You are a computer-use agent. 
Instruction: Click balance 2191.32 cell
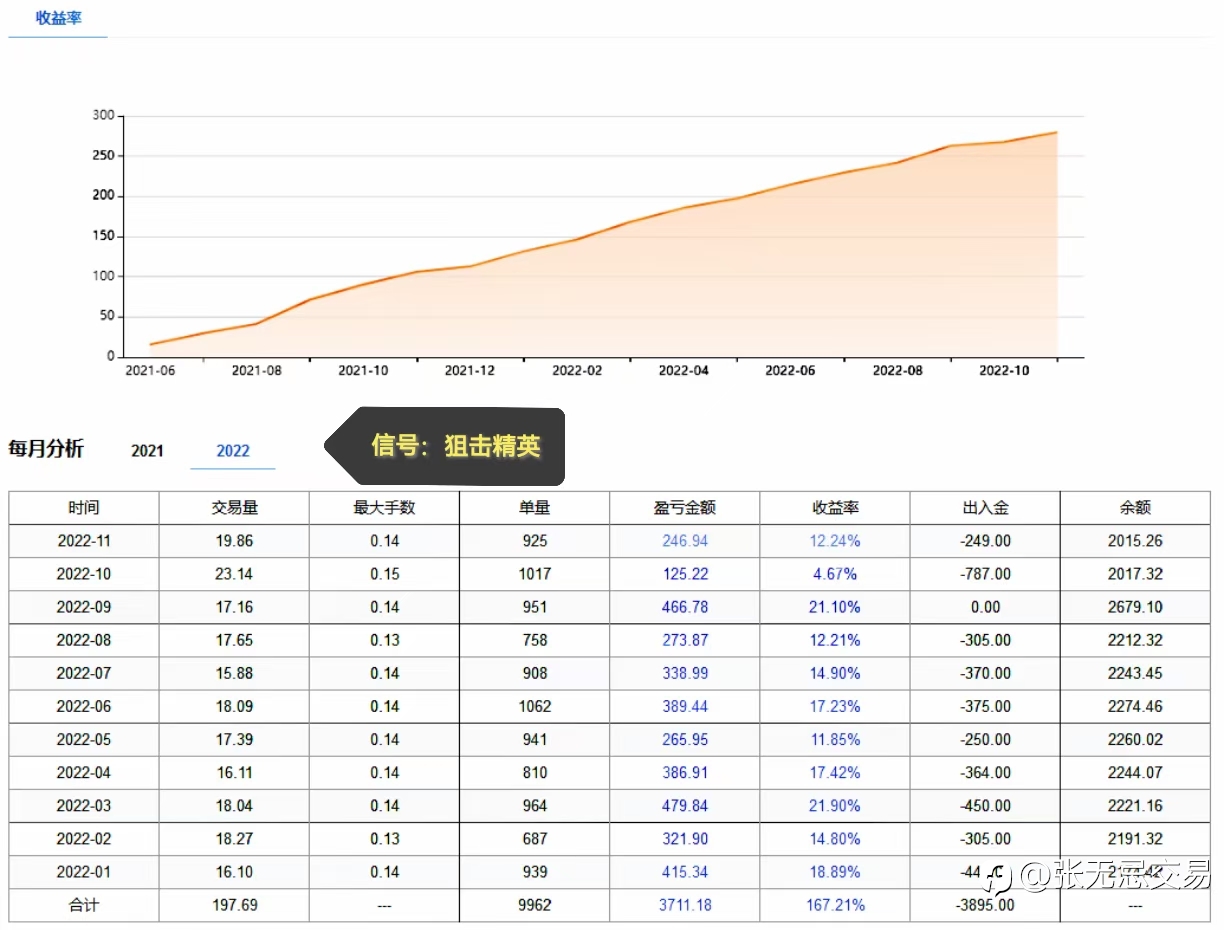point(1135,839)
